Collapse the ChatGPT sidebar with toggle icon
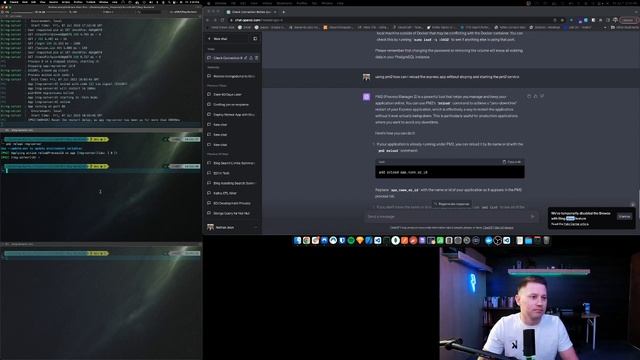 255,39
